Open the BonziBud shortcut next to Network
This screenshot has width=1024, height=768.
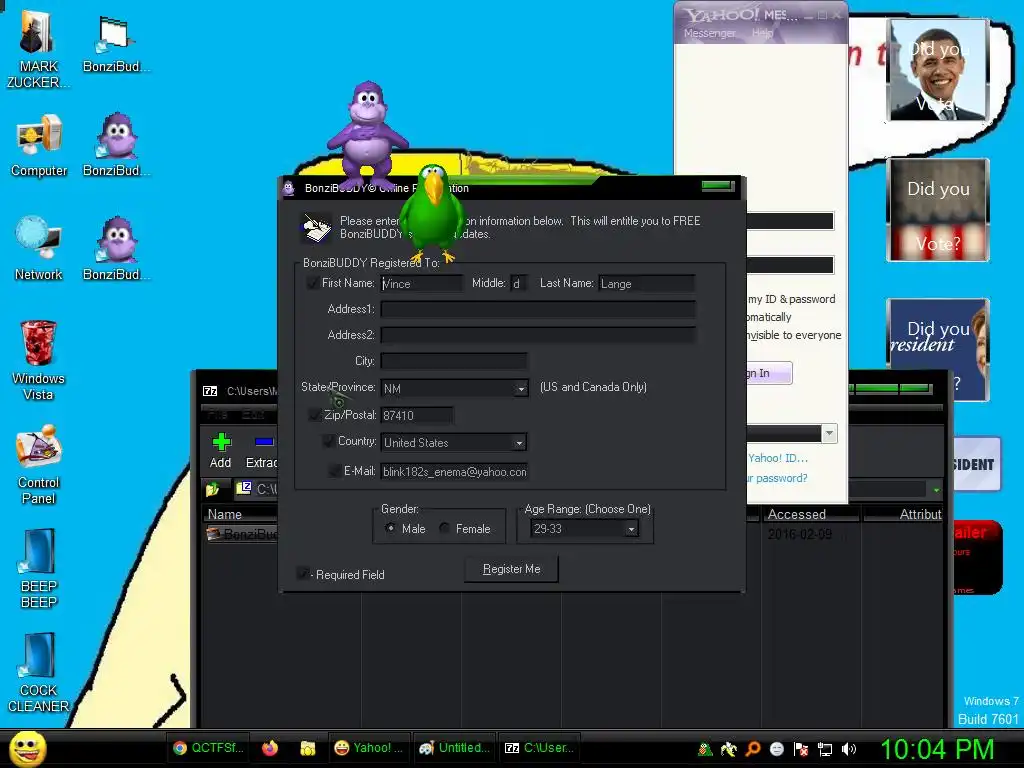(x=116, y=248)
